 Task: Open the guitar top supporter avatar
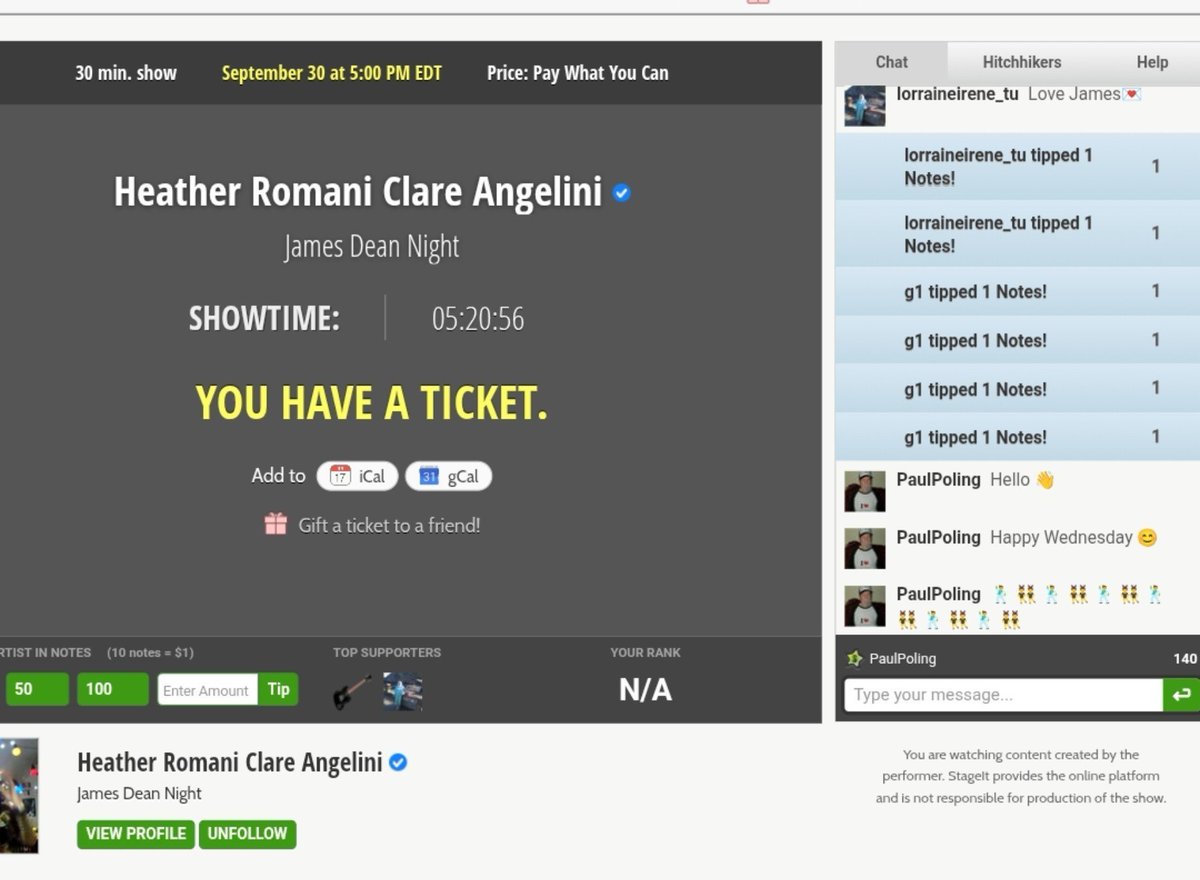[x=352, y=692]
